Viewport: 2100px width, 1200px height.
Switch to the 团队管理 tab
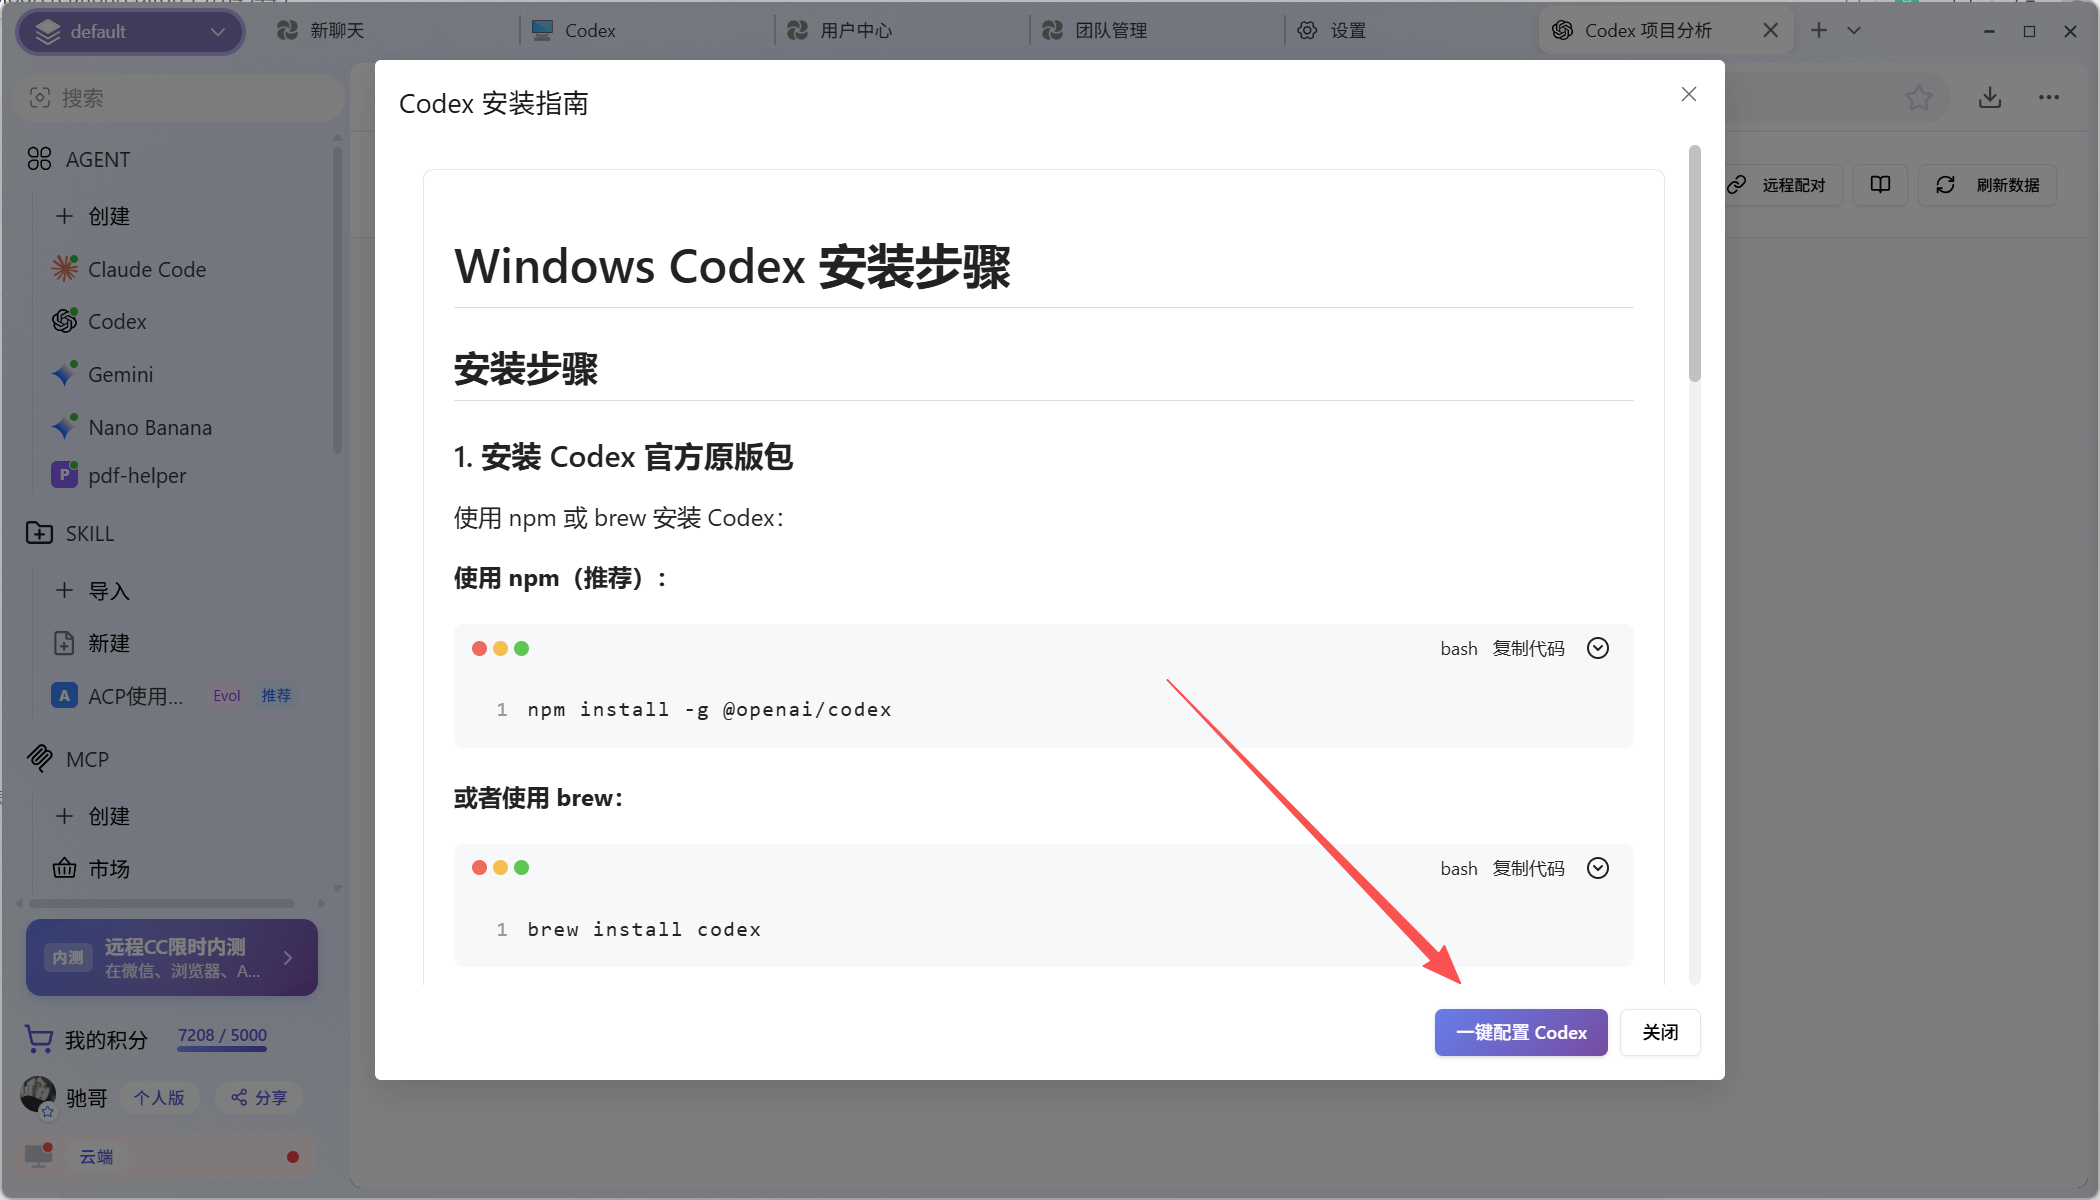[1110, 31]
